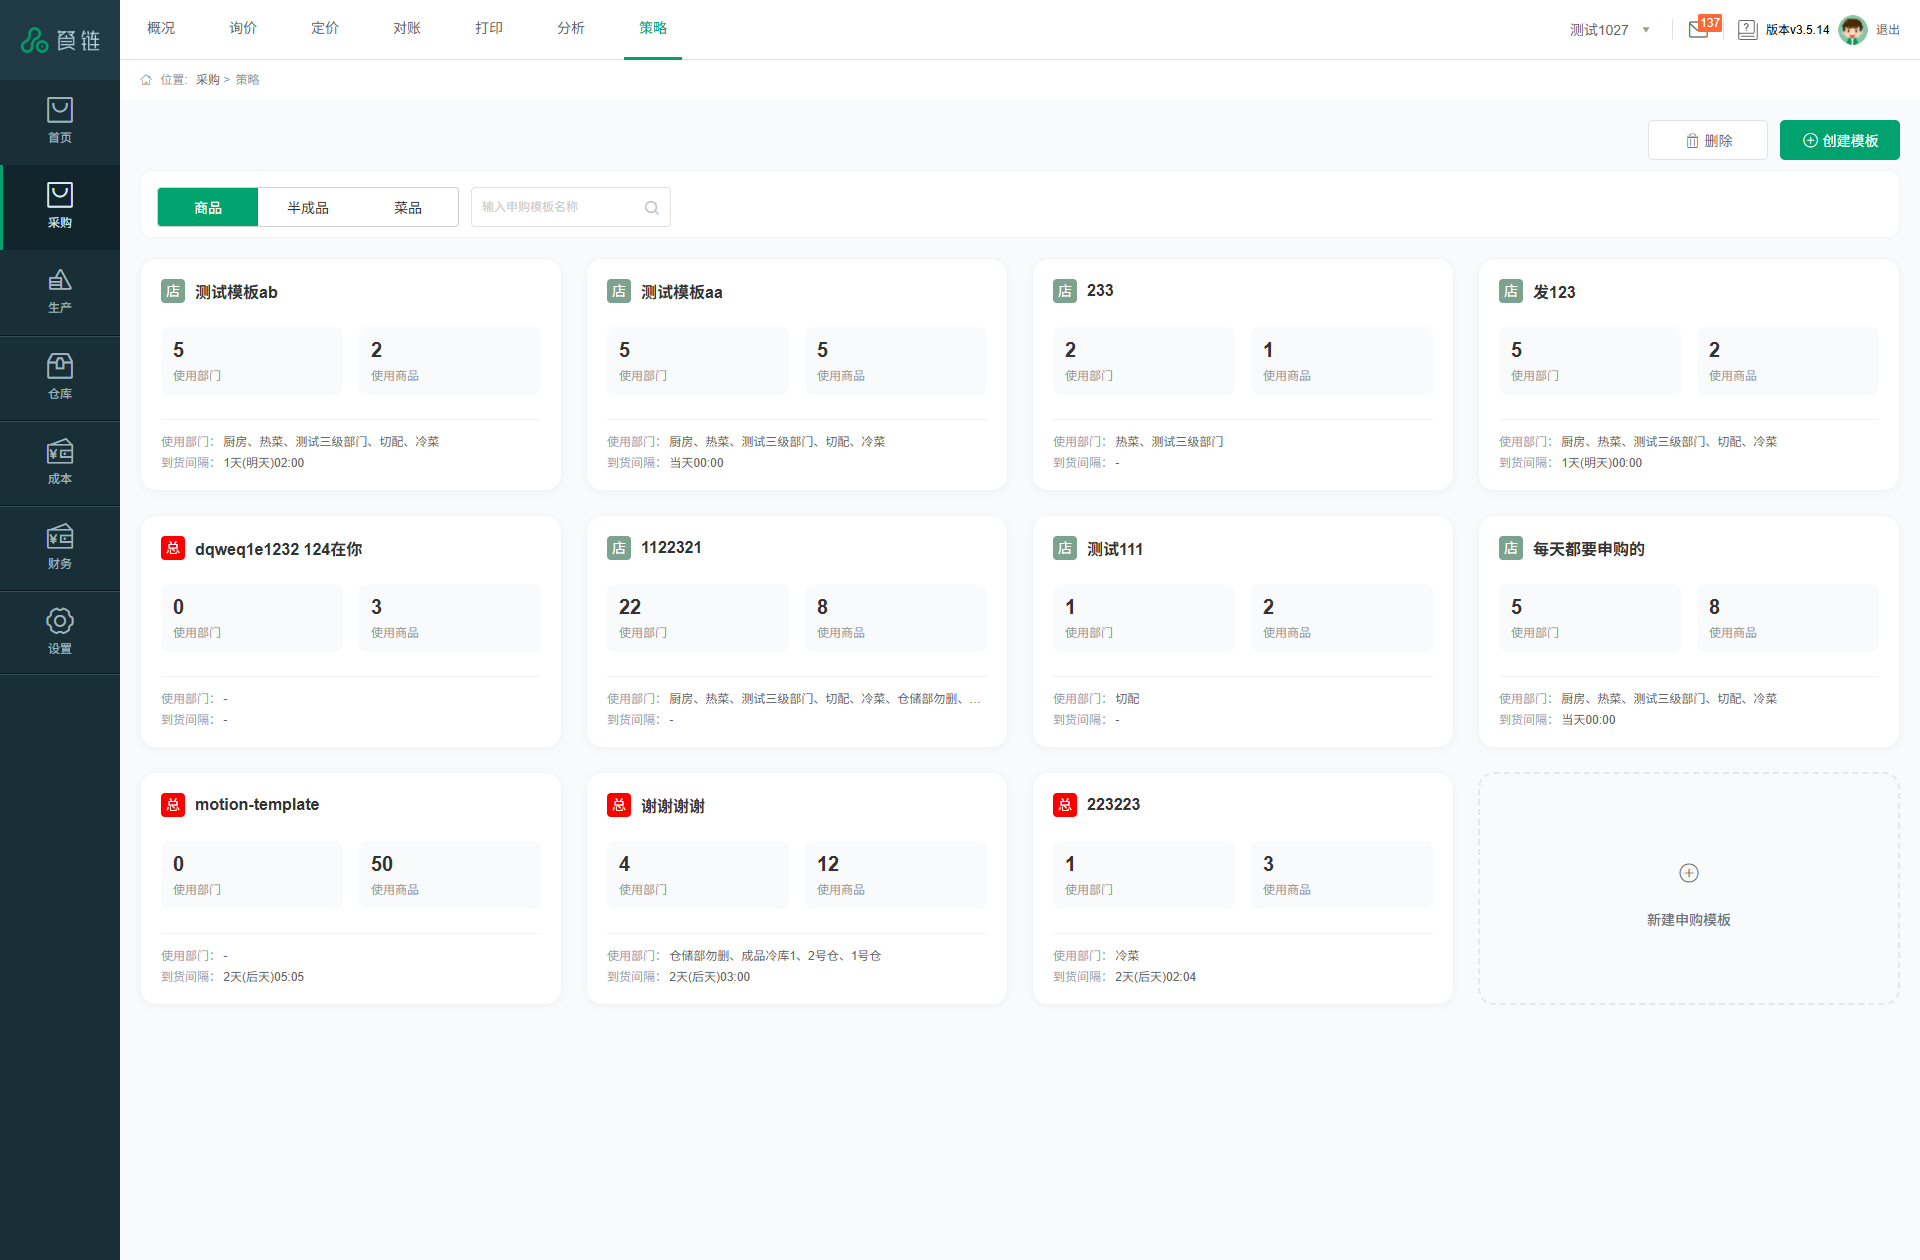The image size is (1920, 1260).
Task: Click the plus icon in 新建申购模板 card
Action: pos(1689,873)
